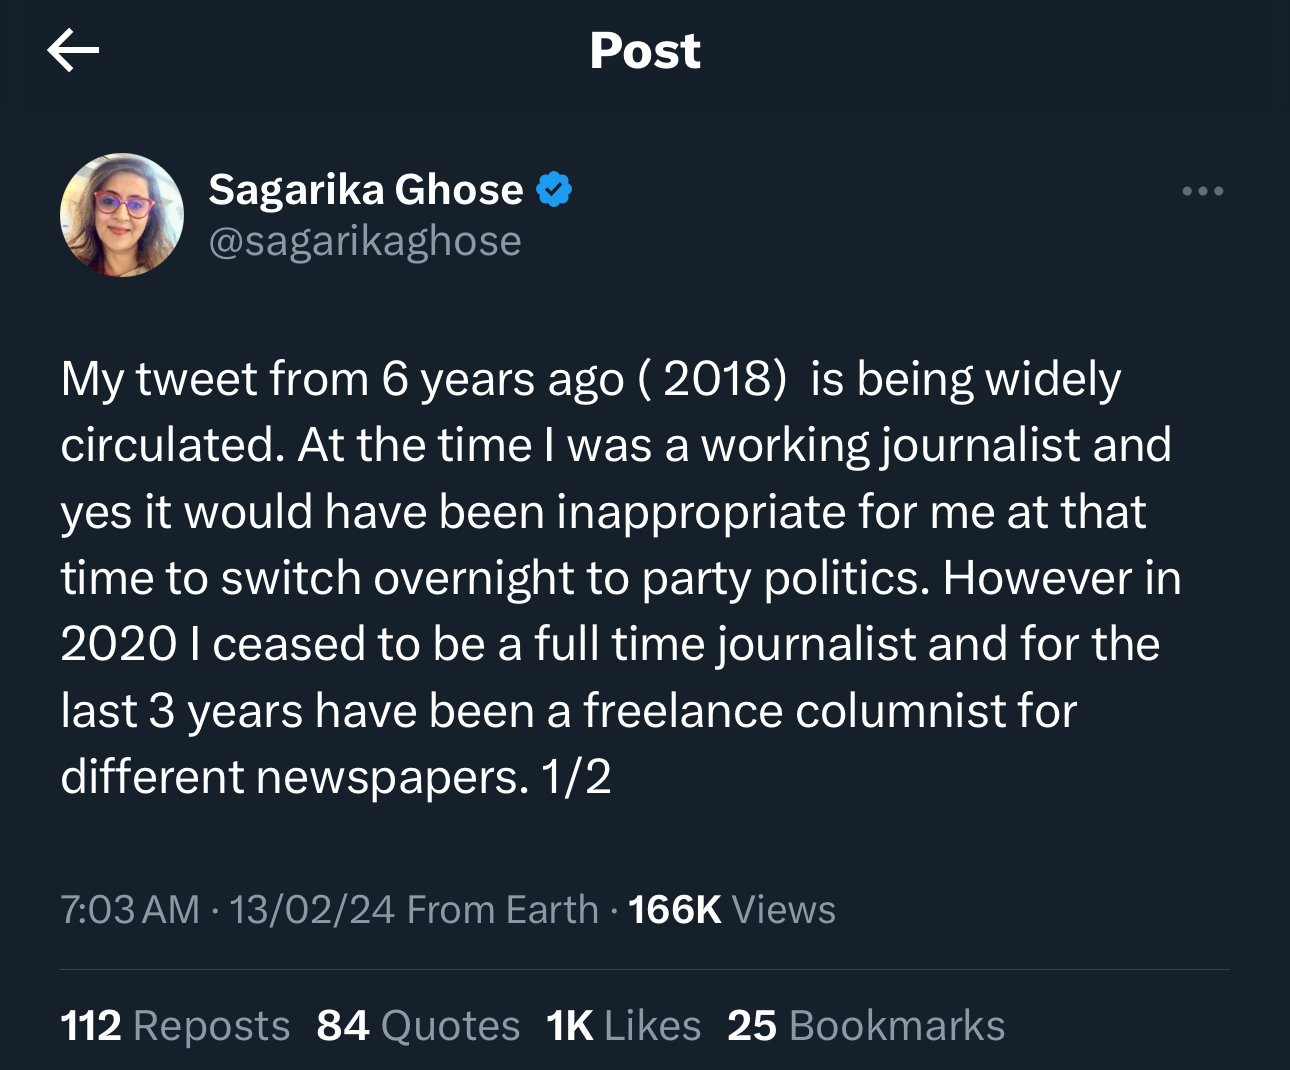This screenshot has width=1290, height=1070.
Task: Tap the Post header title
Action: coord(645,50)
